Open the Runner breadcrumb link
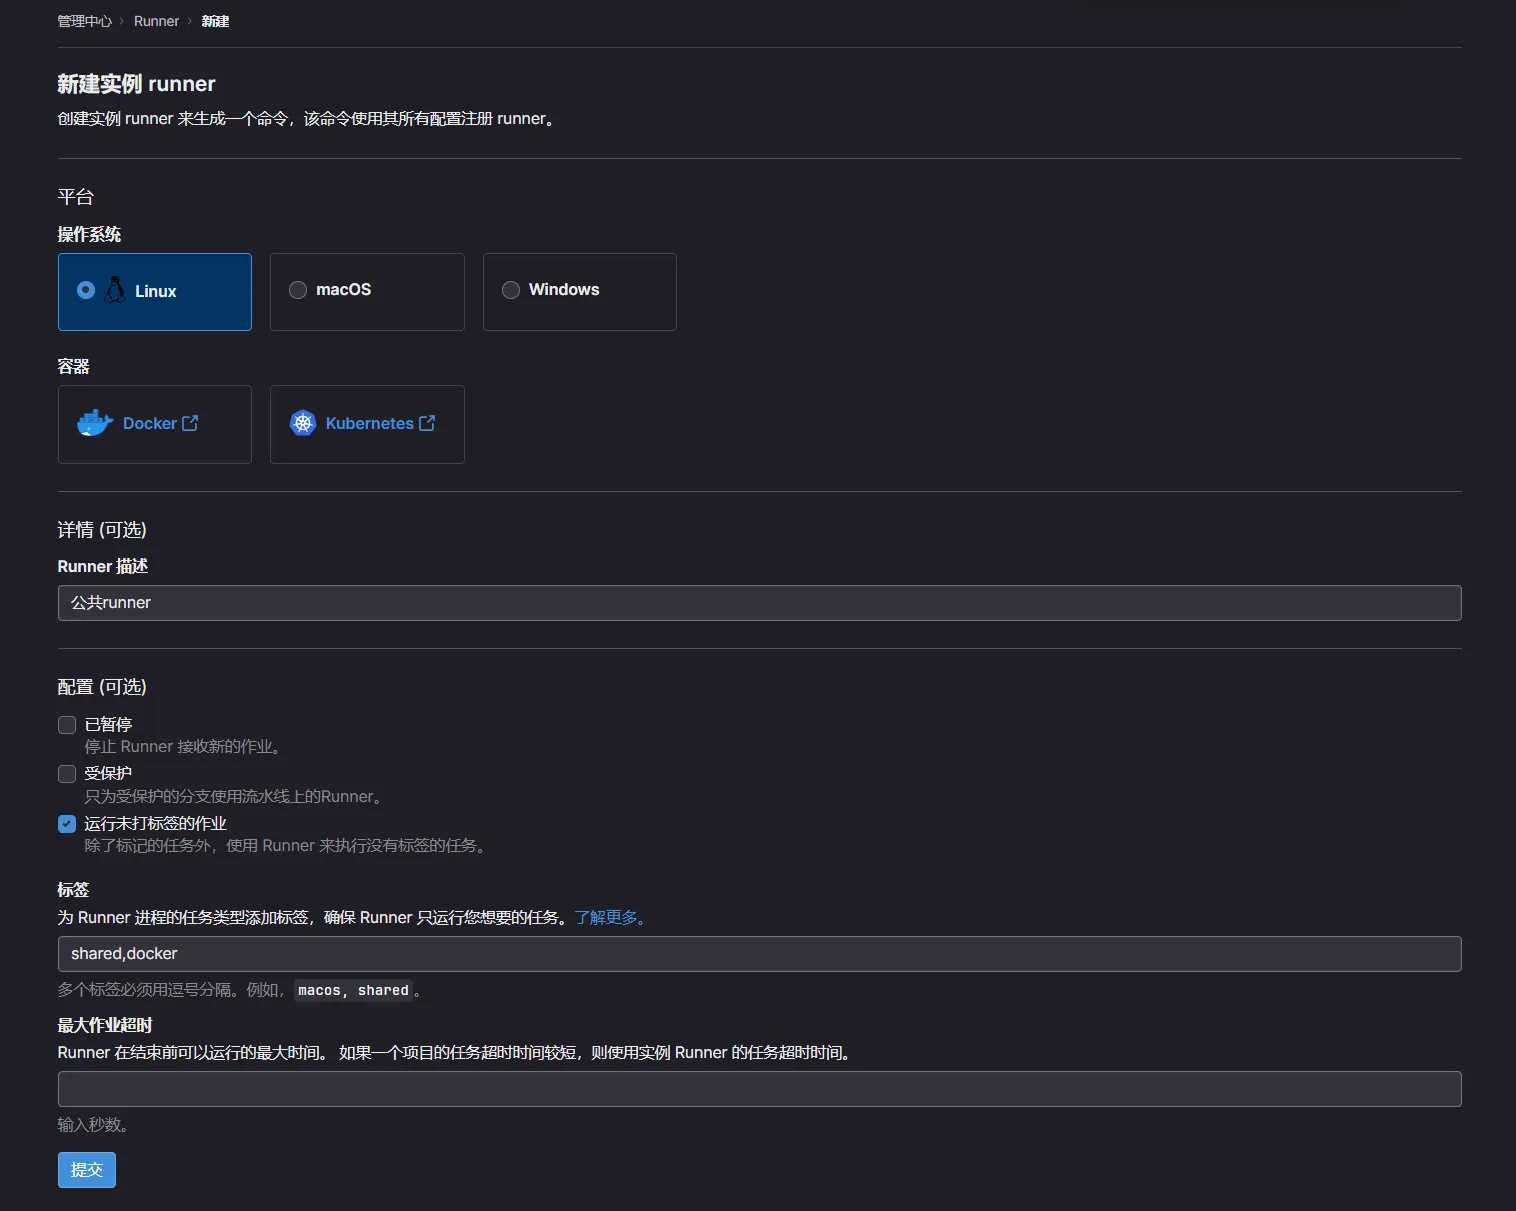1516x1211 pixels. click(x=156, y=21)
